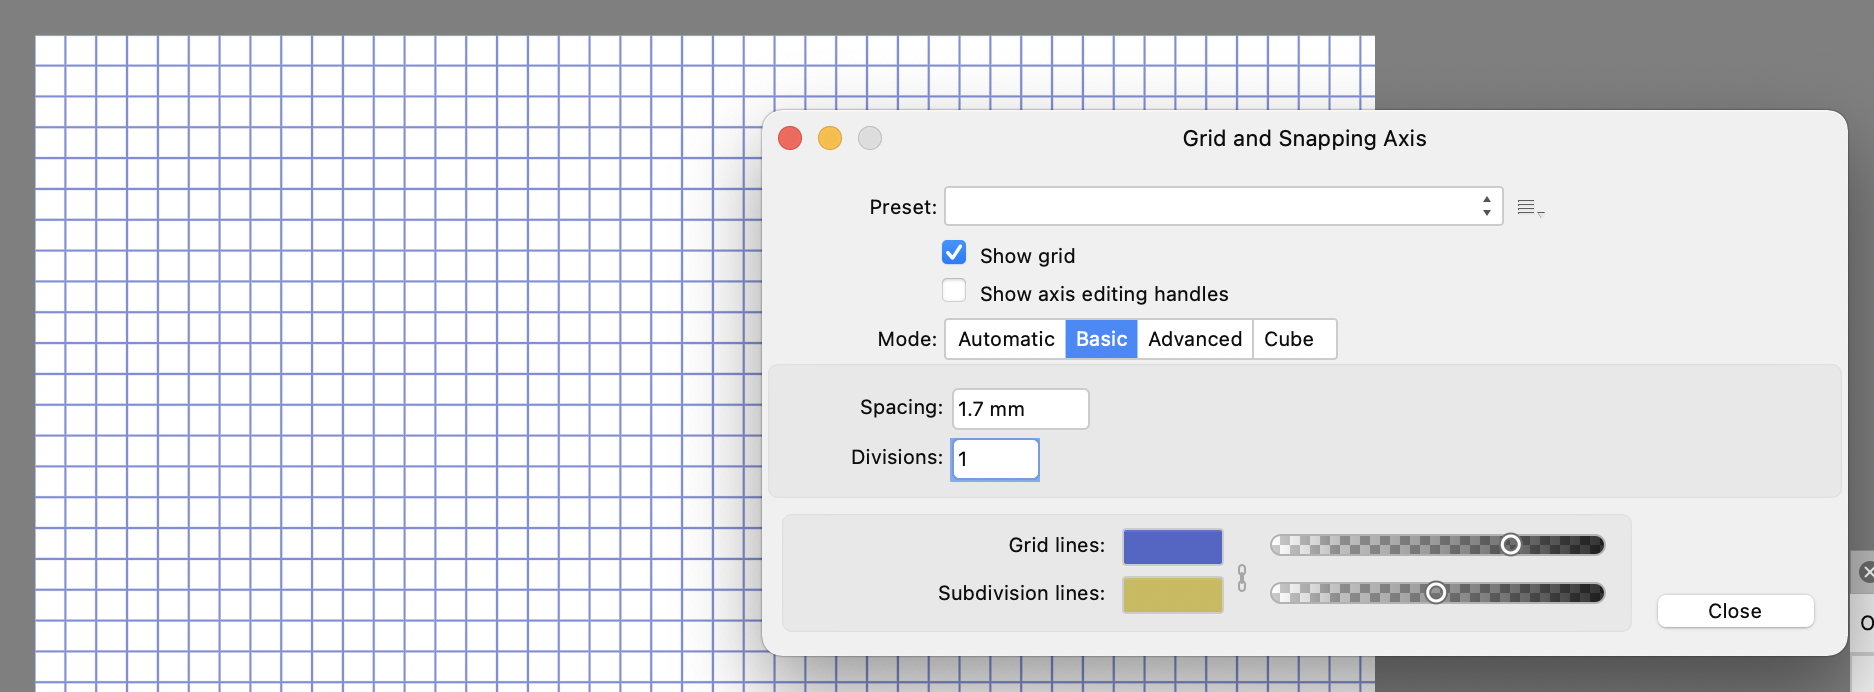Click the Grid and Snapping Axis title
This screenshot has height=692, width=1874.
tap(1304, 138)
